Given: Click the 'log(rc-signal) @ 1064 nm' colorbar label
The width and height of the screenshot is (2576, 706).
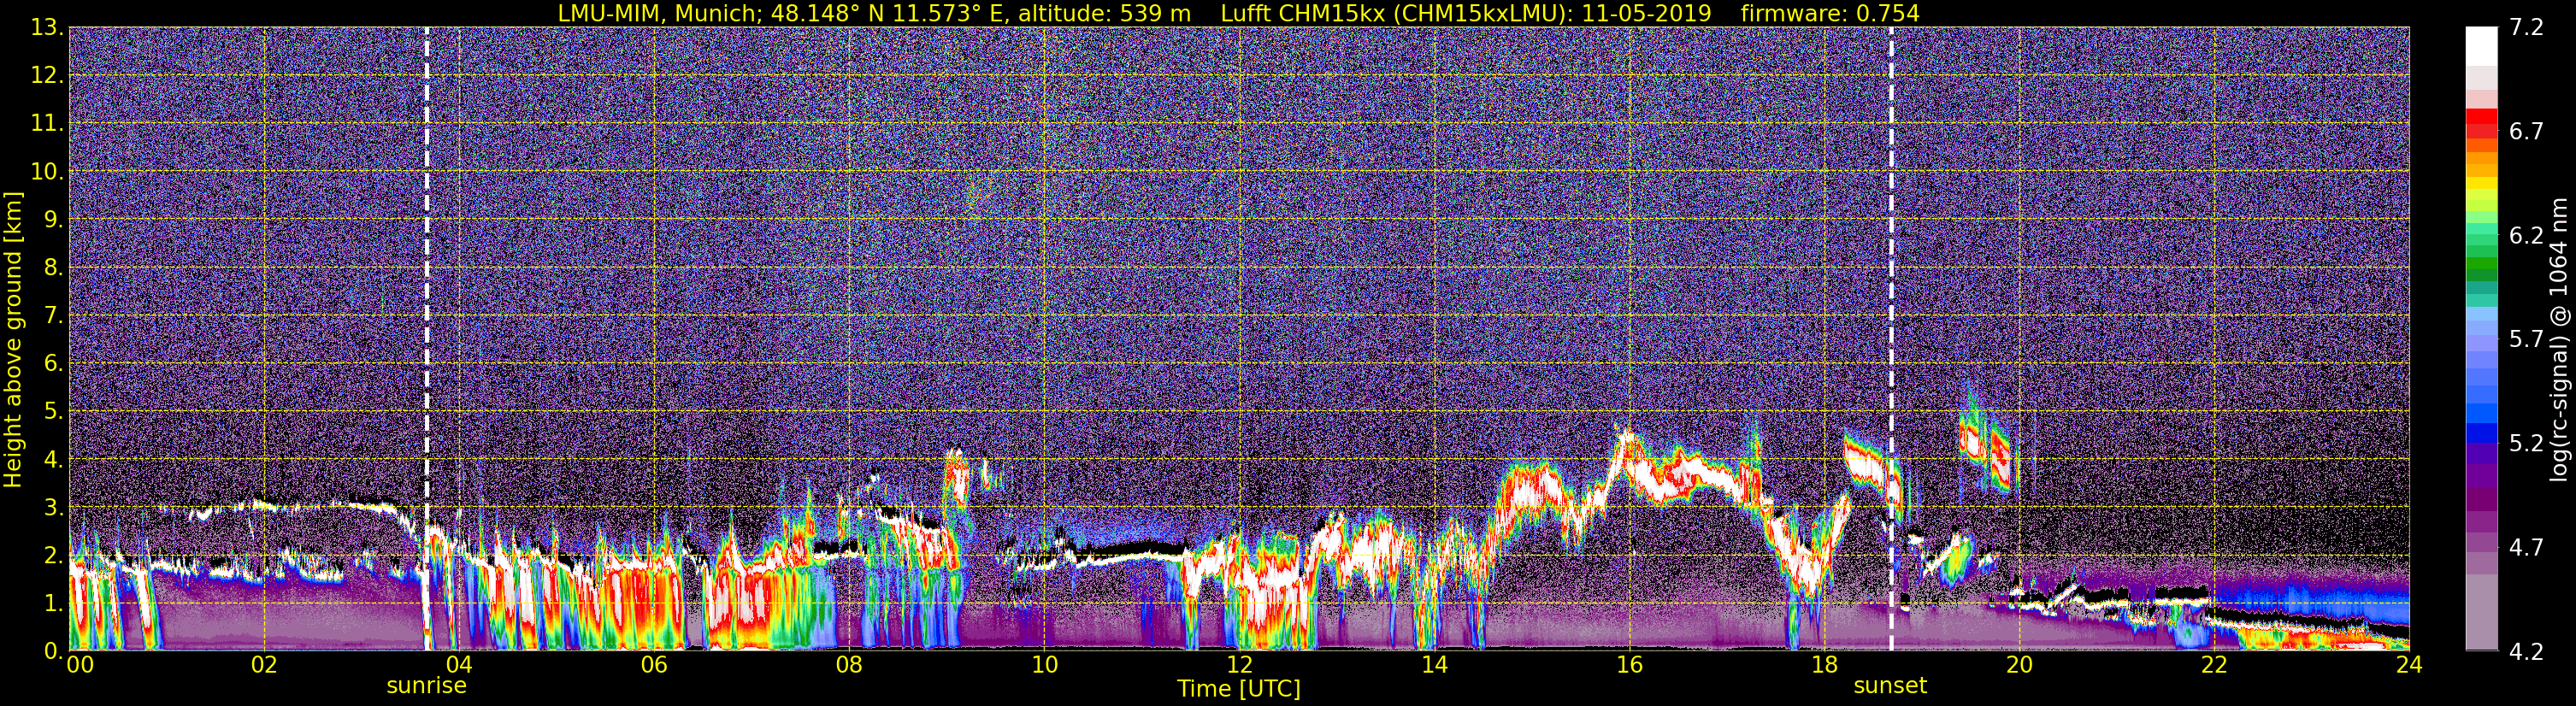Looking at the screenshot, I should click(2557, 339).
